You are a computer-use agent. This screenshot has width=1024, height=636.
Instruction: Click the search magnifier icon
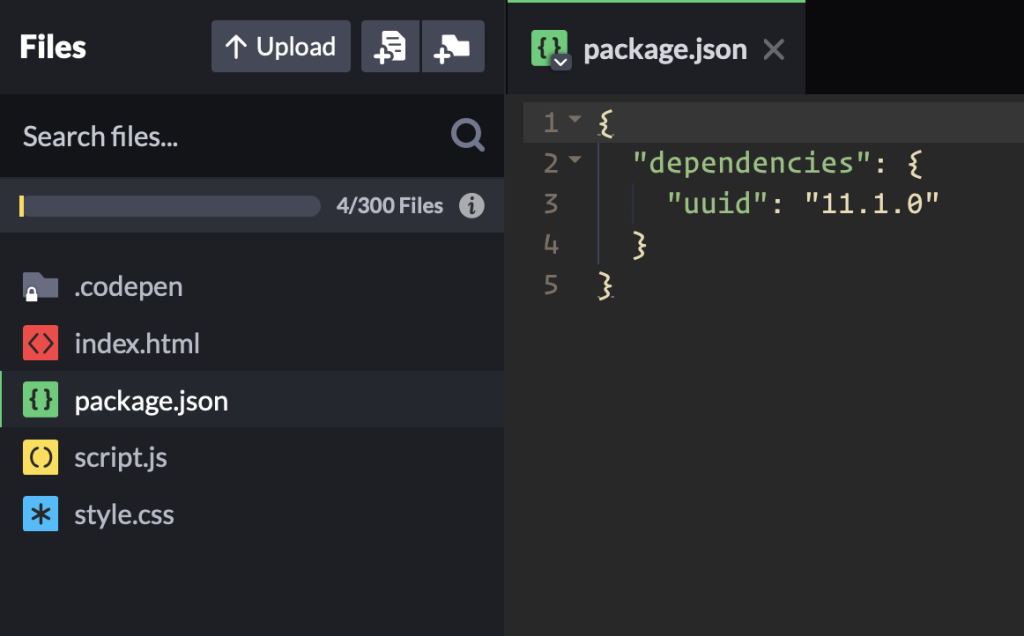point(467,135)
